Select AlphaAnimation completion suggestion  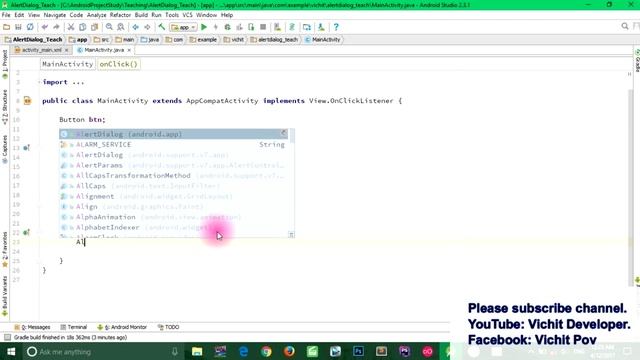173,217
